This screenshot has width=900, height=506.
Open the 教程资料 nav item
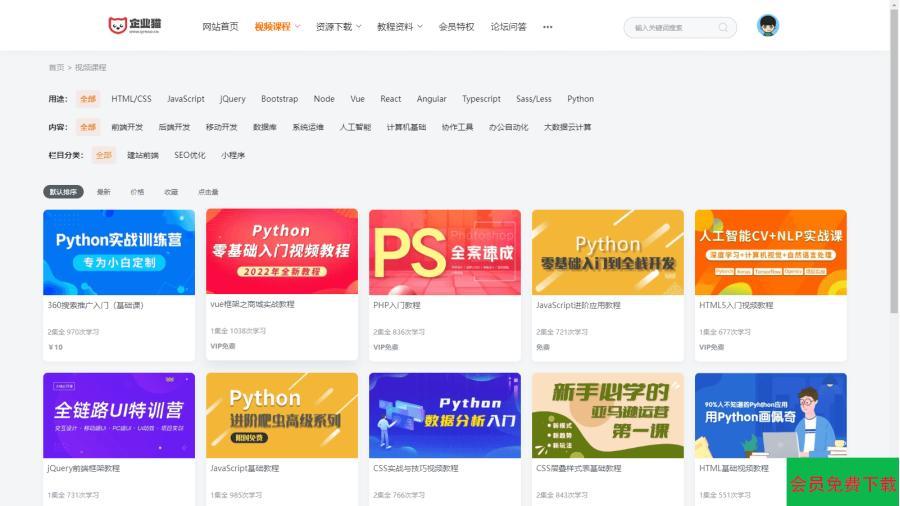click(x=395, y=27)
